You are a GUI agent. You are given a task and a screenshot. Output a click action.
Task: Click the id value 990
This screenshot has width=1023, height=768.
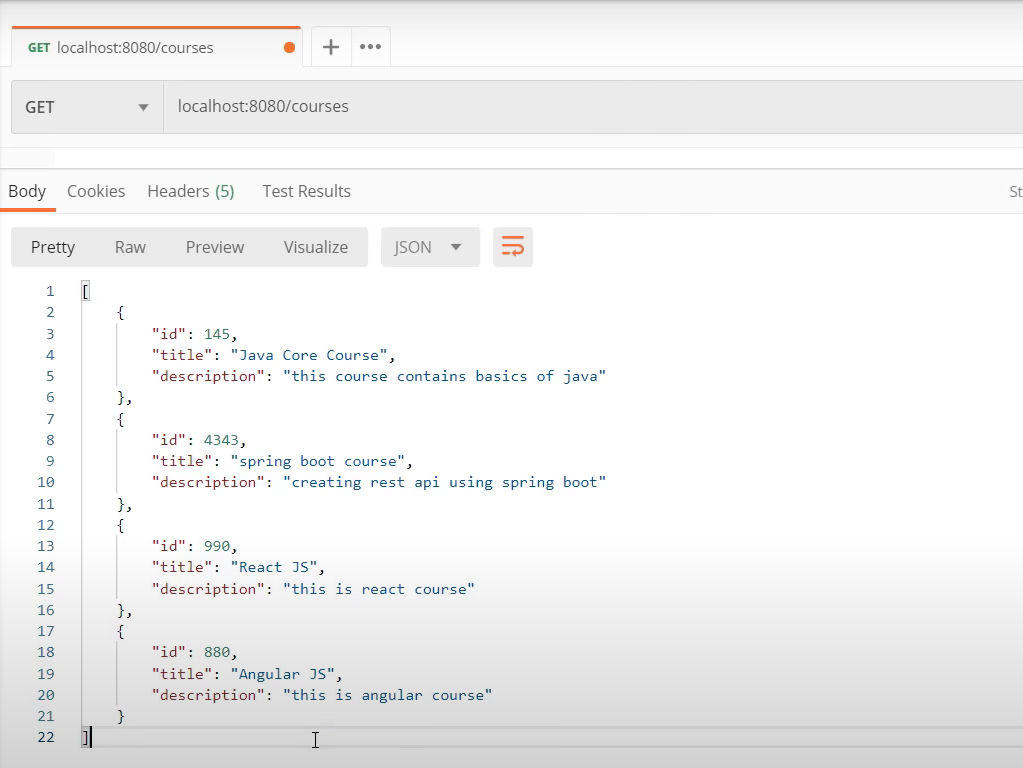217,546
